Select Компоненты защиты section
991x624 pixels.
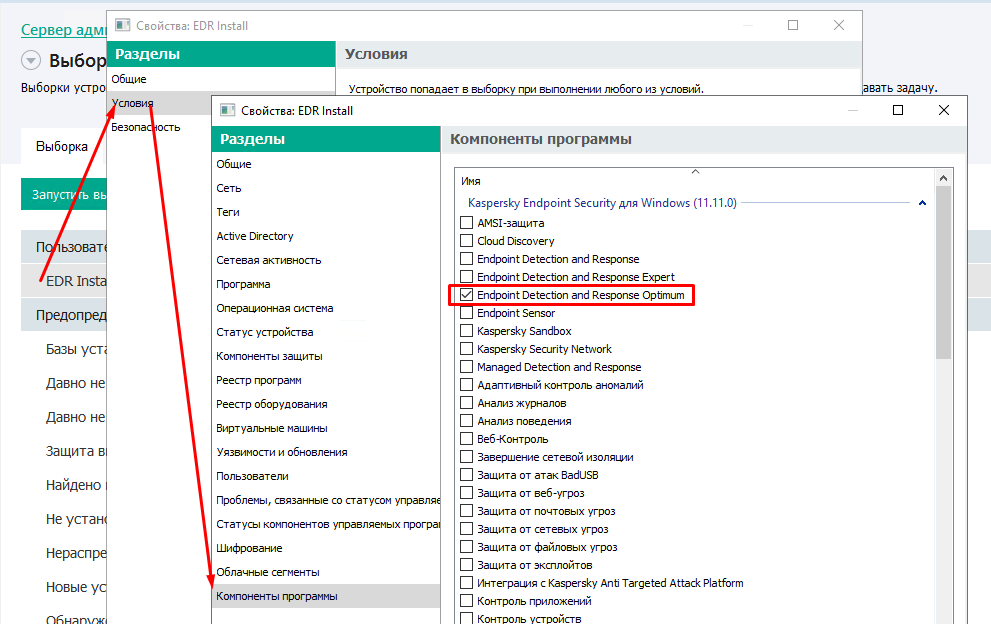point(326,356)
